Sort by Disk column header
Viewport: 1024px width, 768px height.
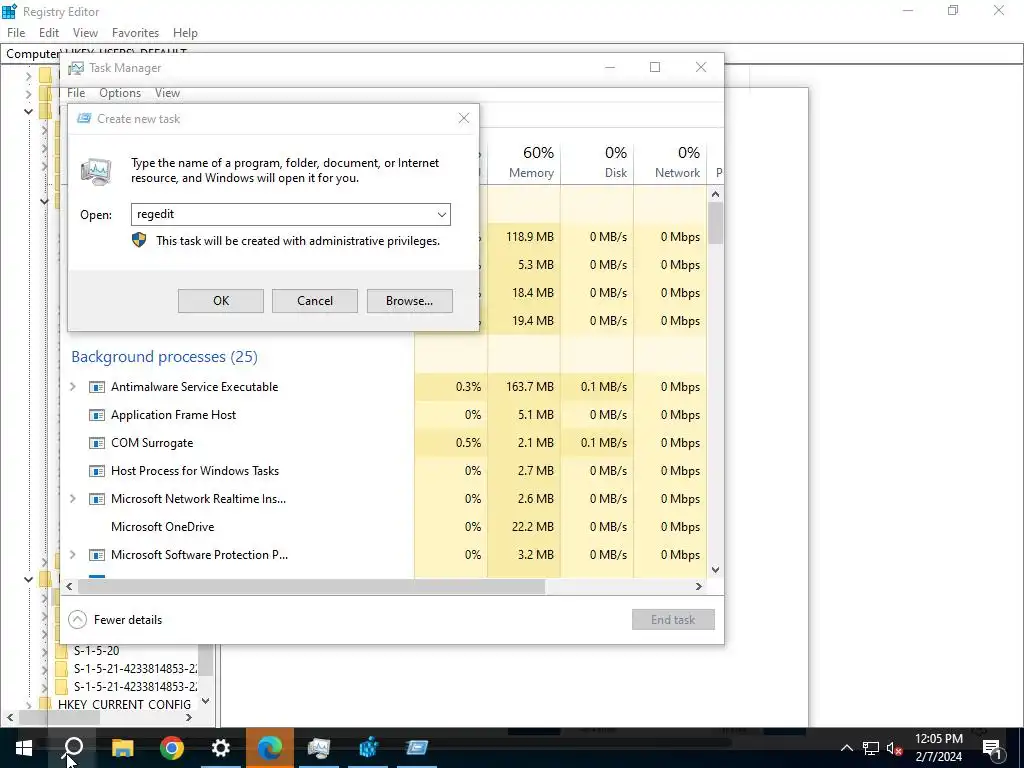(597, 162)
